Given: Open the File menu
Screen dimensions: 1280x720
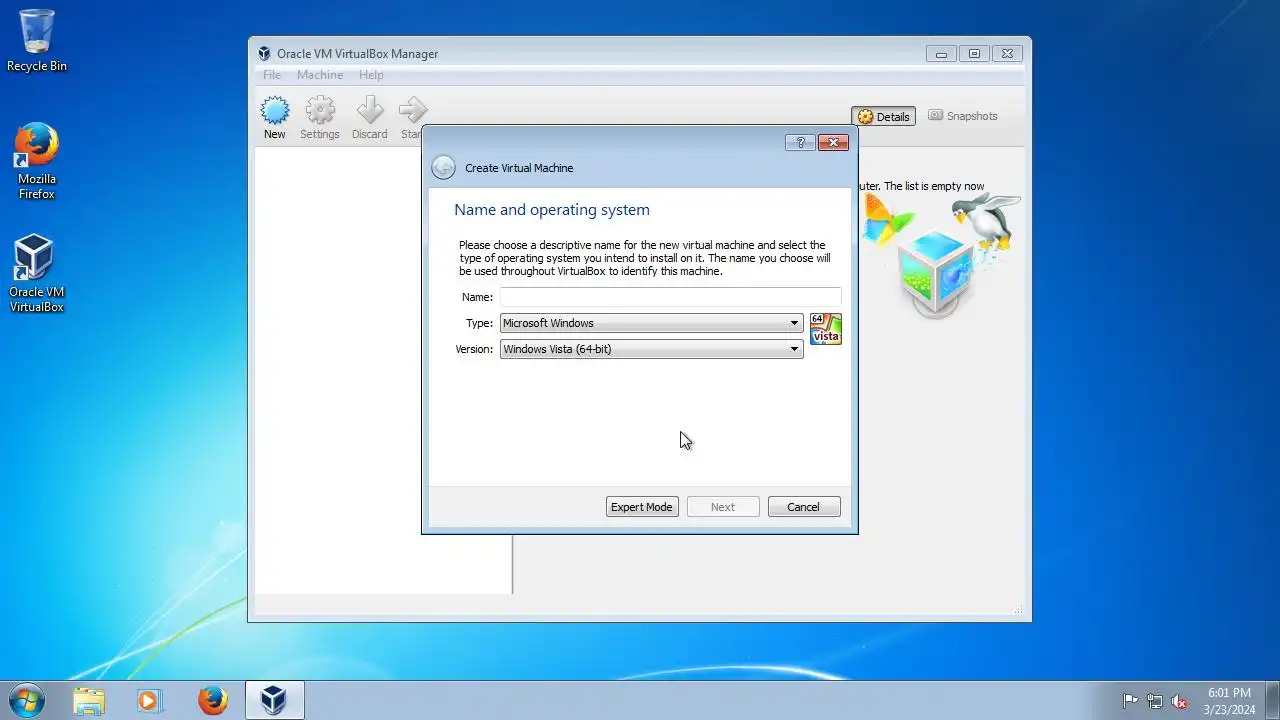Looking at the screenshot, I should tap(272, 75).
